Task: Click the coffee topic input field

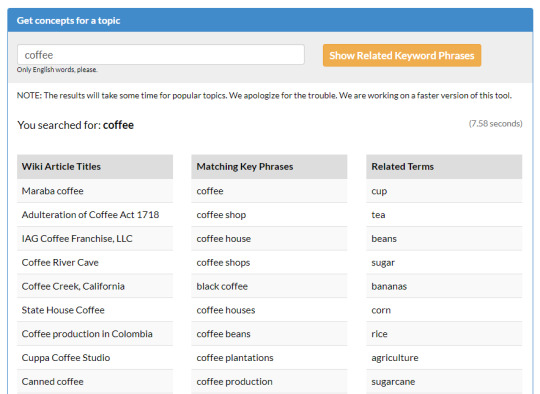Action: [x=161, y=54]
